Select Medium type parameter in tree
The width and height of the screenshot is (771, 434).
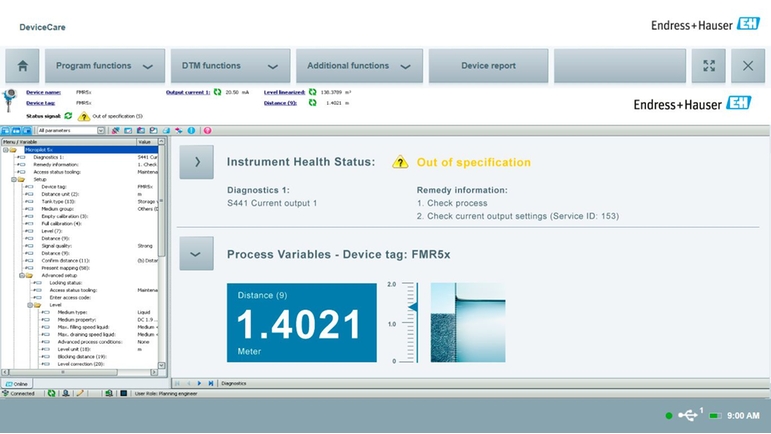click(72, 312)
